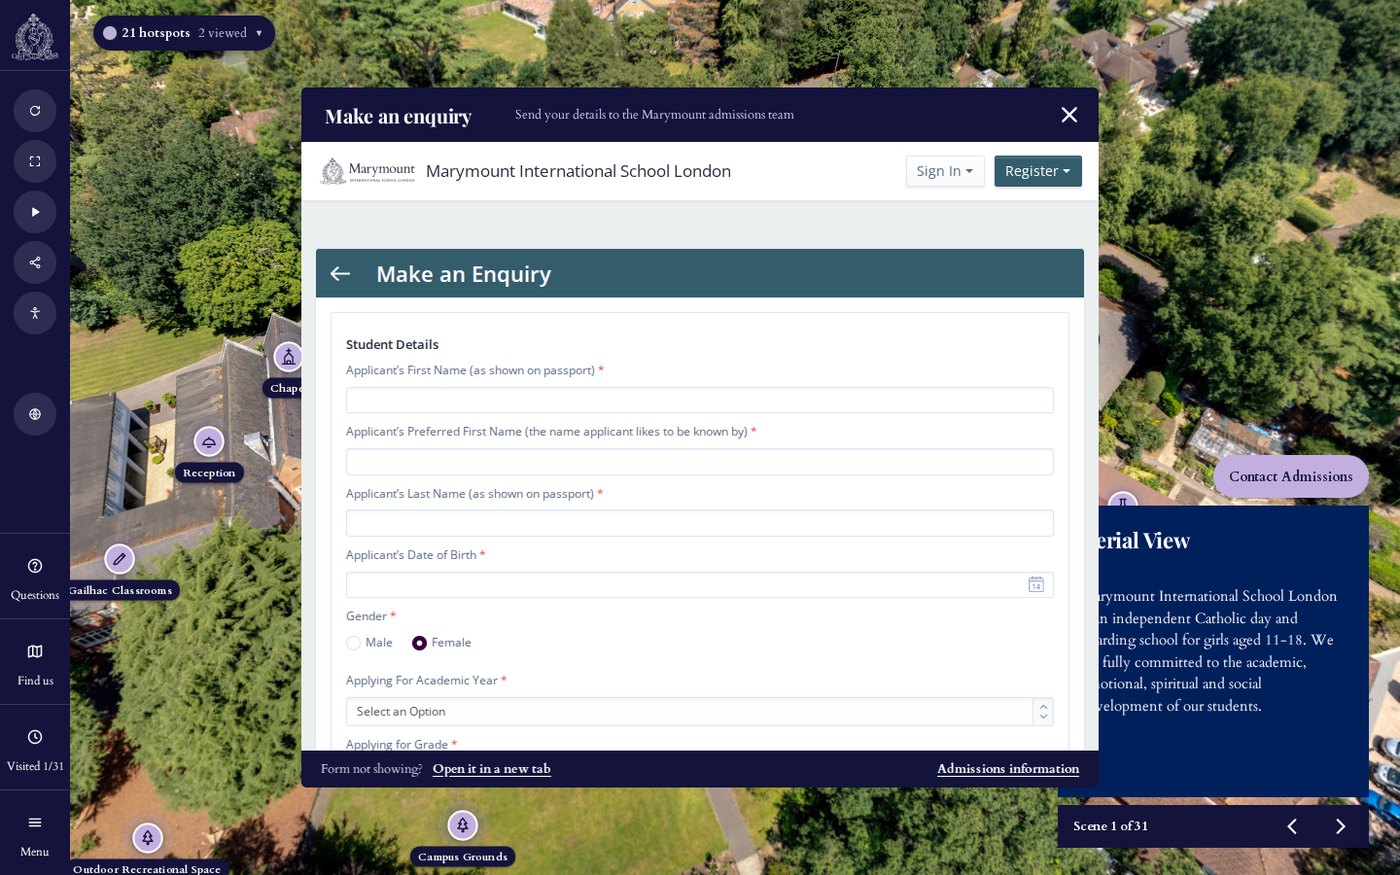Close the Make an enquiry dialog
1400x875 pixels.
(x=1069, y=115)
